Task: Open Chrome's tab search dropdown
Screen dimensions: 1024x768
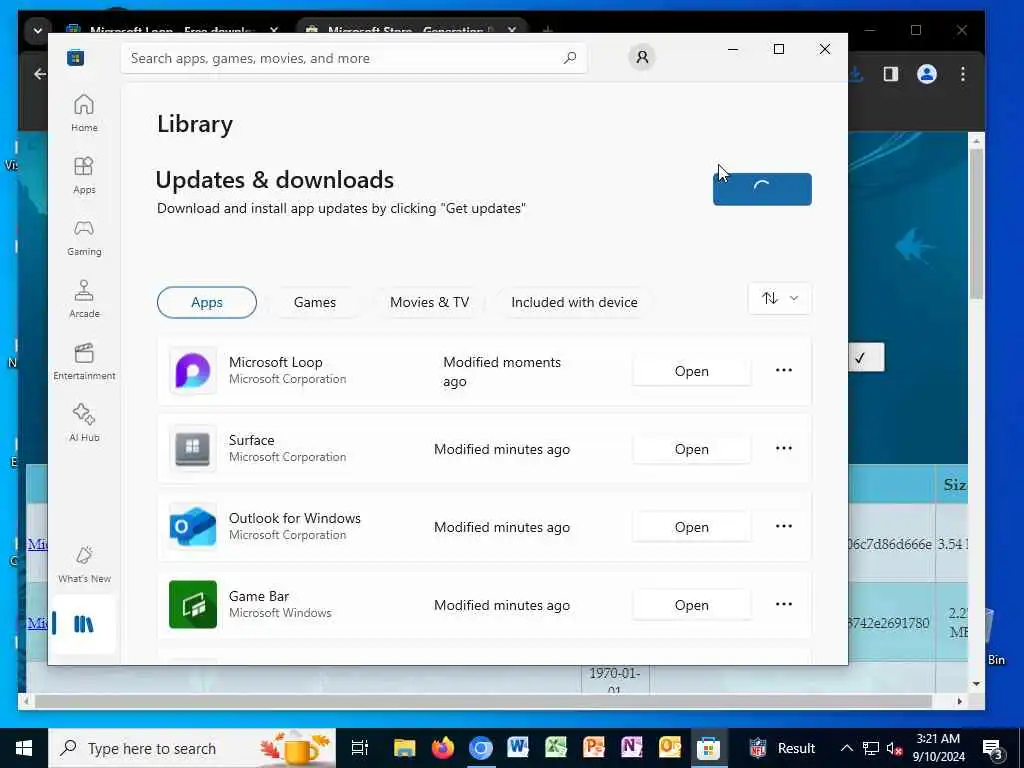Action: [37, 30]
